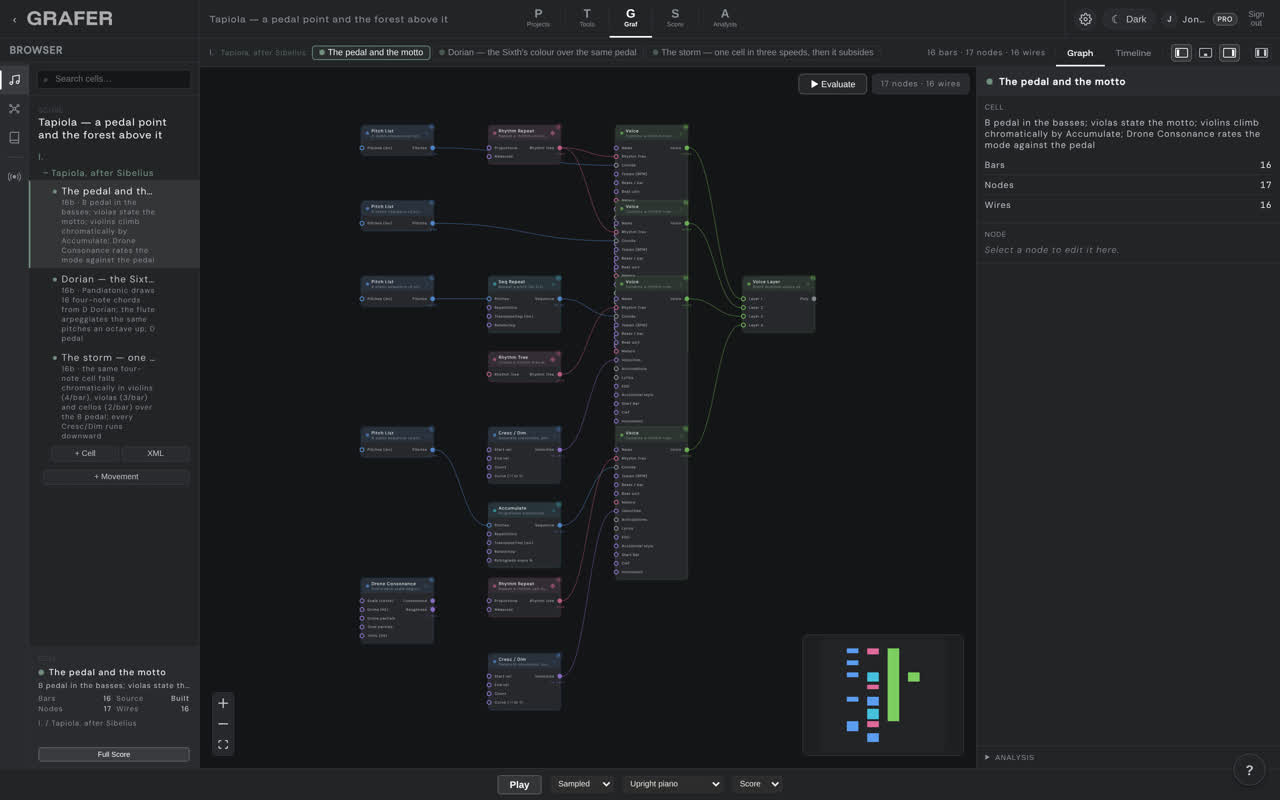Toggle the right sidebar panel layout
This screenshot has width=1280, height=800.
[1230, 53]
